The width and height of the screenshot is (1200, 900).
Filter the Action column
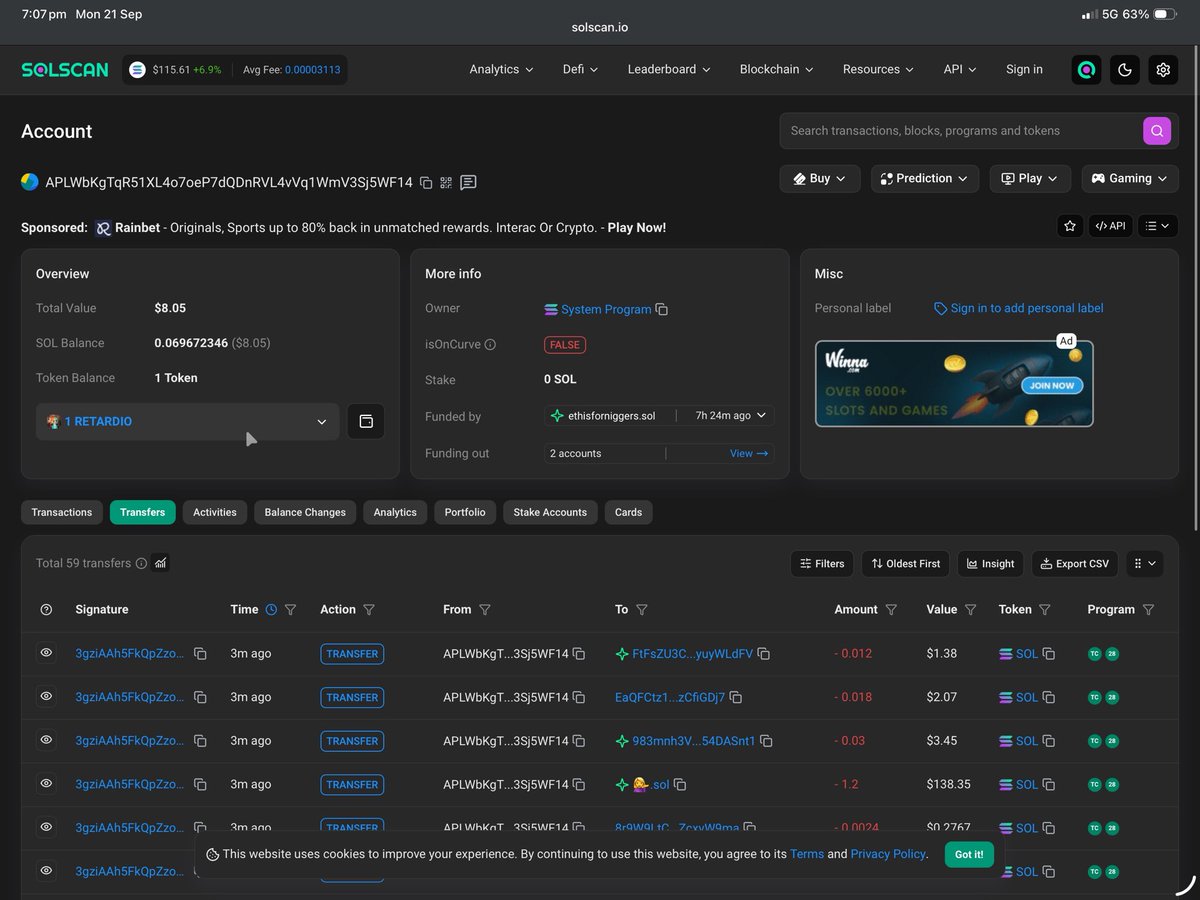point(369,610)
